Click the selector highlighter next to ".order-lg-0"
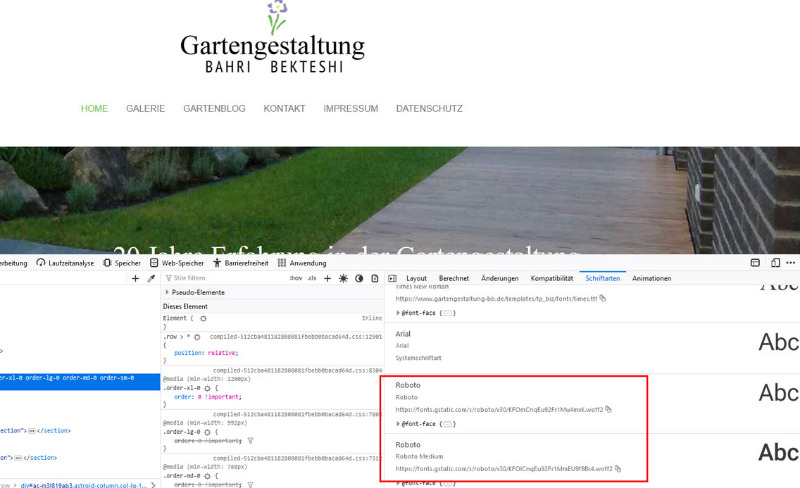 pos(207,432)
